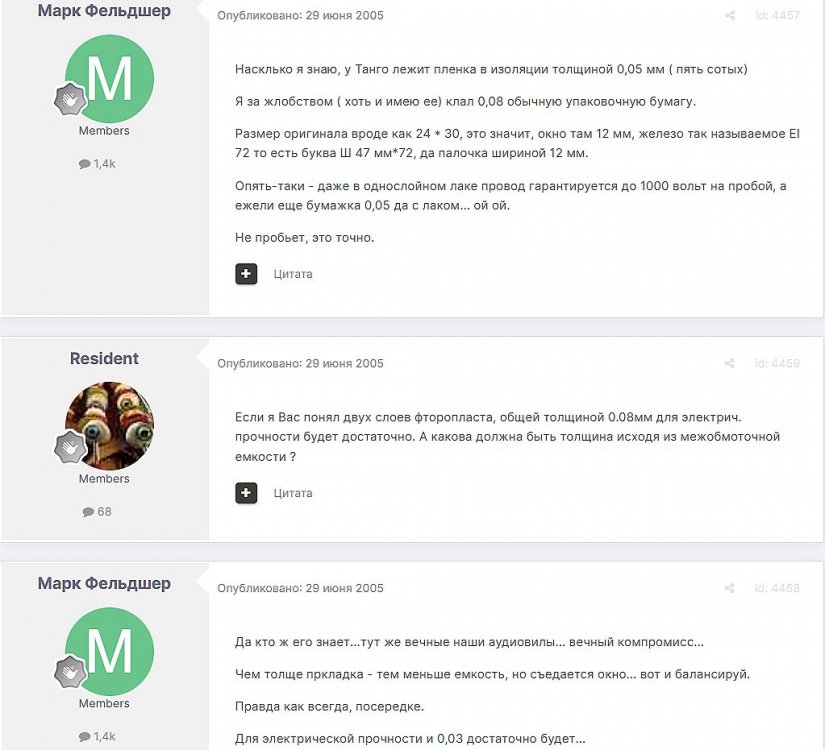This screenshot has width=825, height=750.
Task: Click the plus multi-quote button in the first post
Action: (246, 274)
